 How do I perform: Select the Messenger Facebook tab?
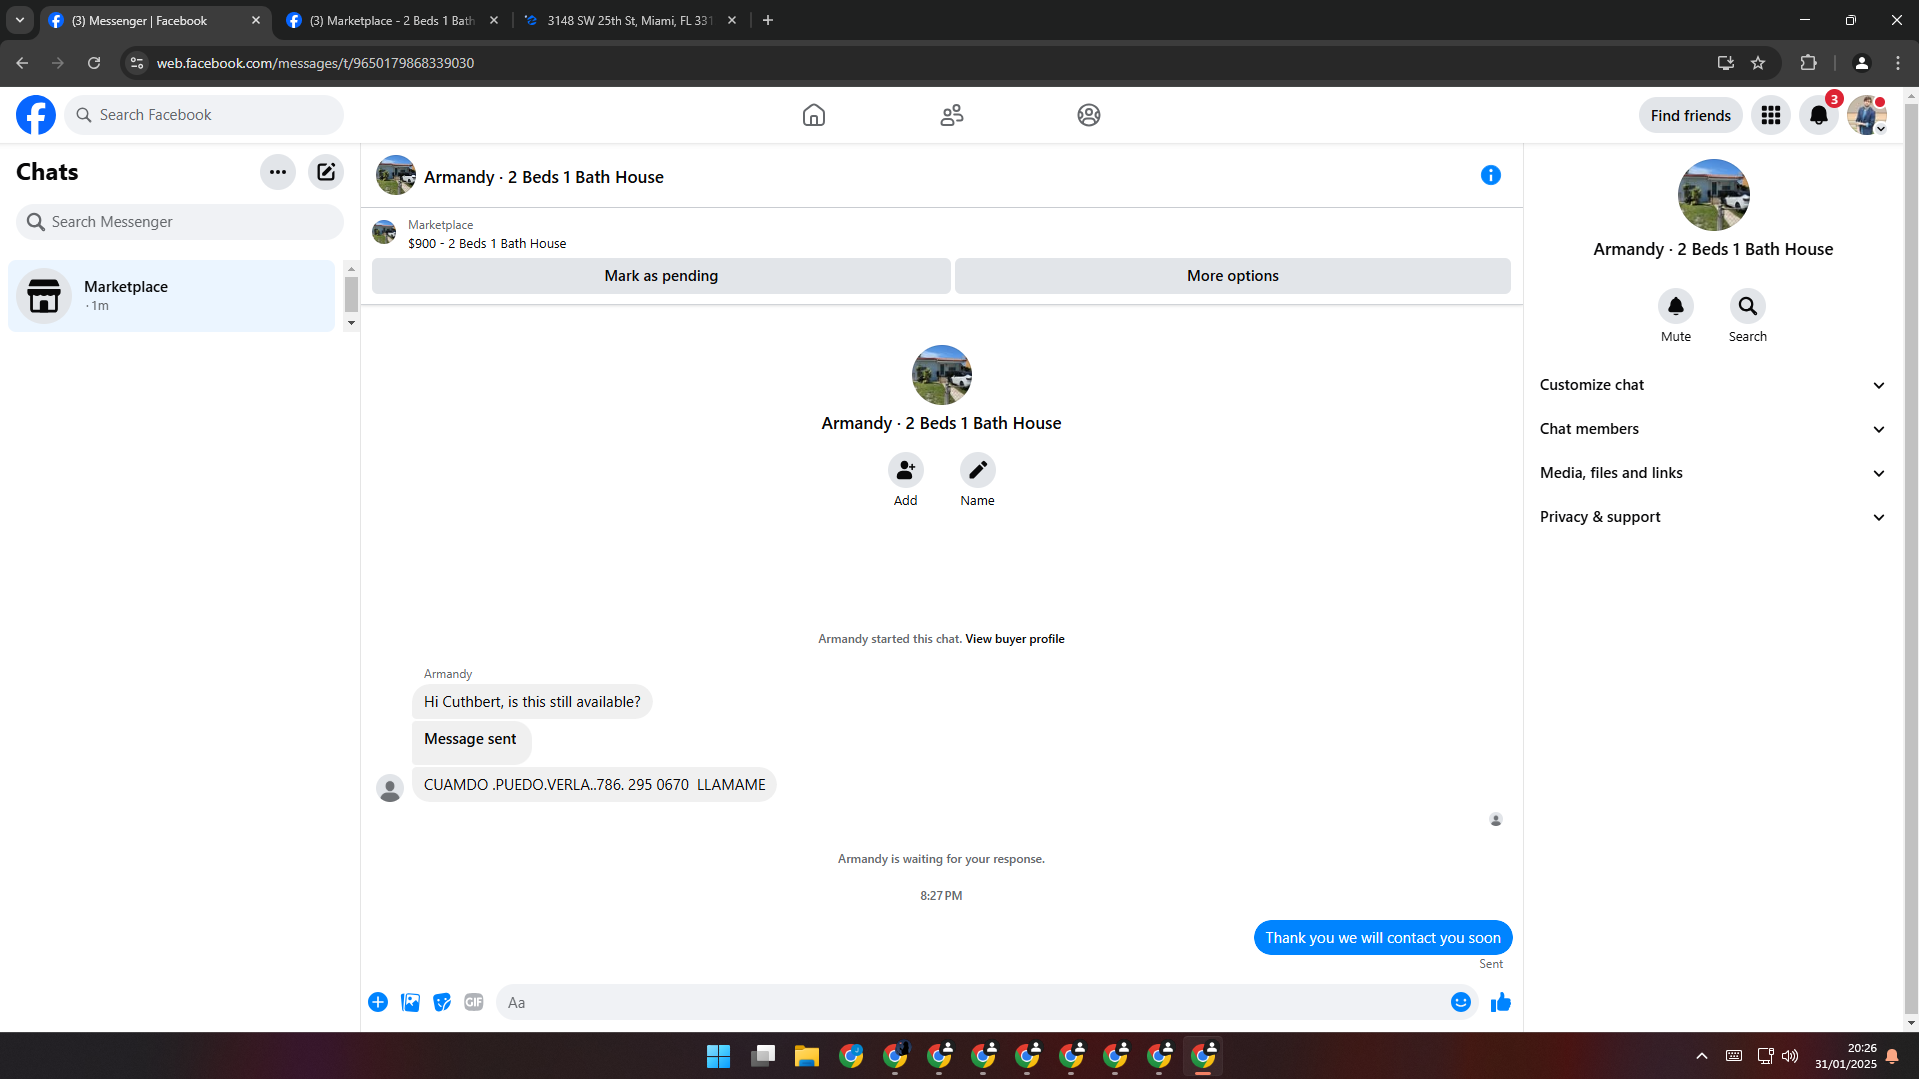click(155, 20)
